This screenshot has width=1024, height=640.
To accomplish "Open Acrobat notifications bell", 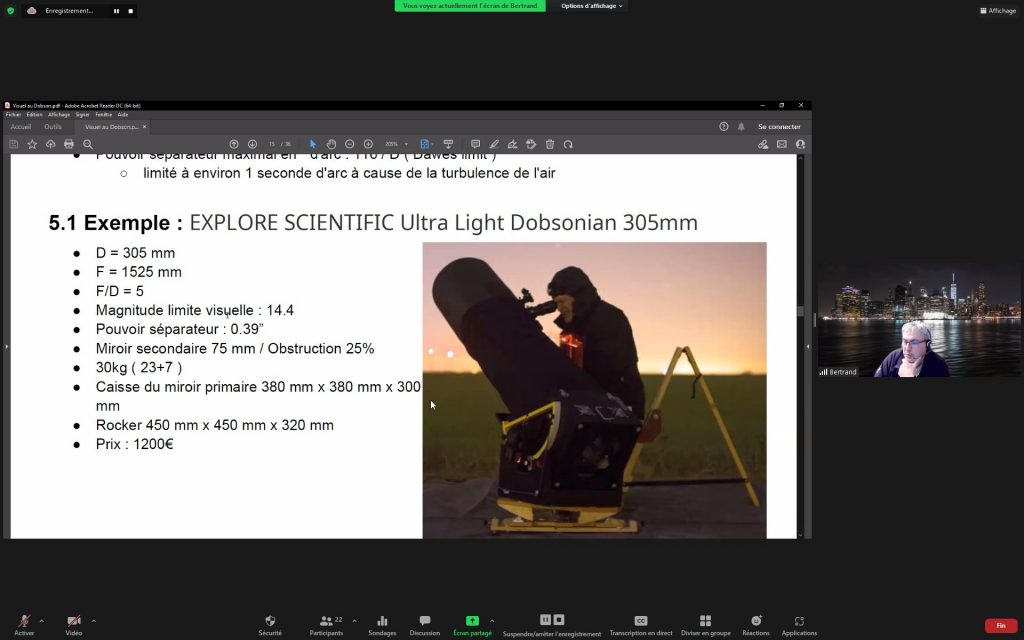I will click(x=741, y=127).
